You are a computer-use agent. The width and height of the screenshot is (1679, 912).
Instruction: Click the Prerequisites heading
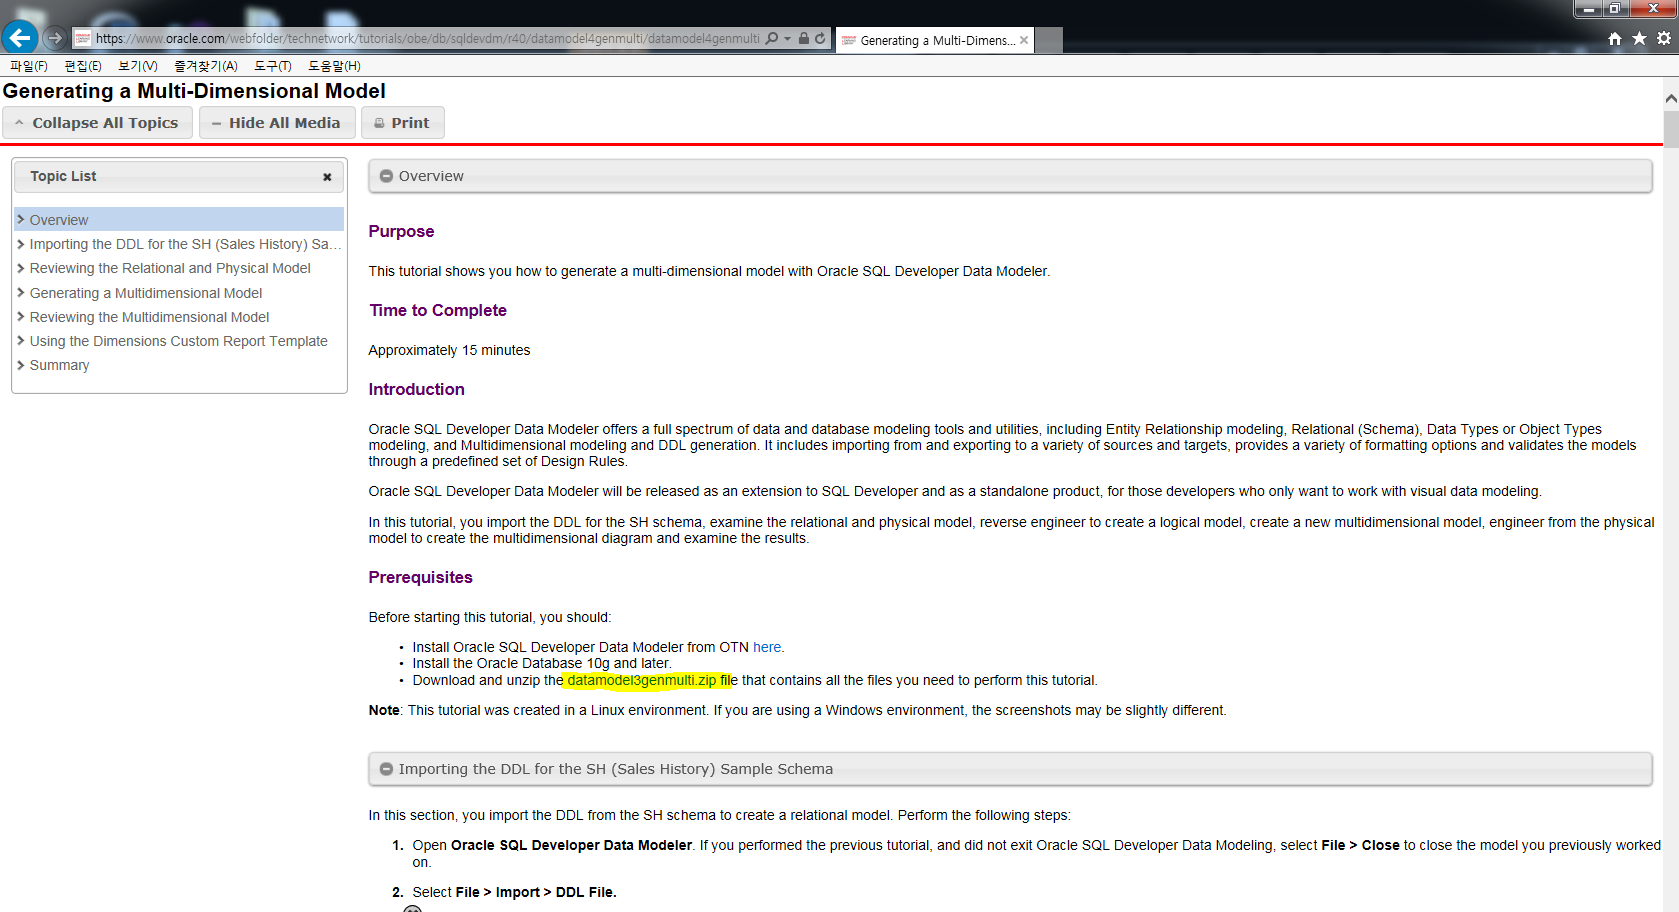coord(420,577)
